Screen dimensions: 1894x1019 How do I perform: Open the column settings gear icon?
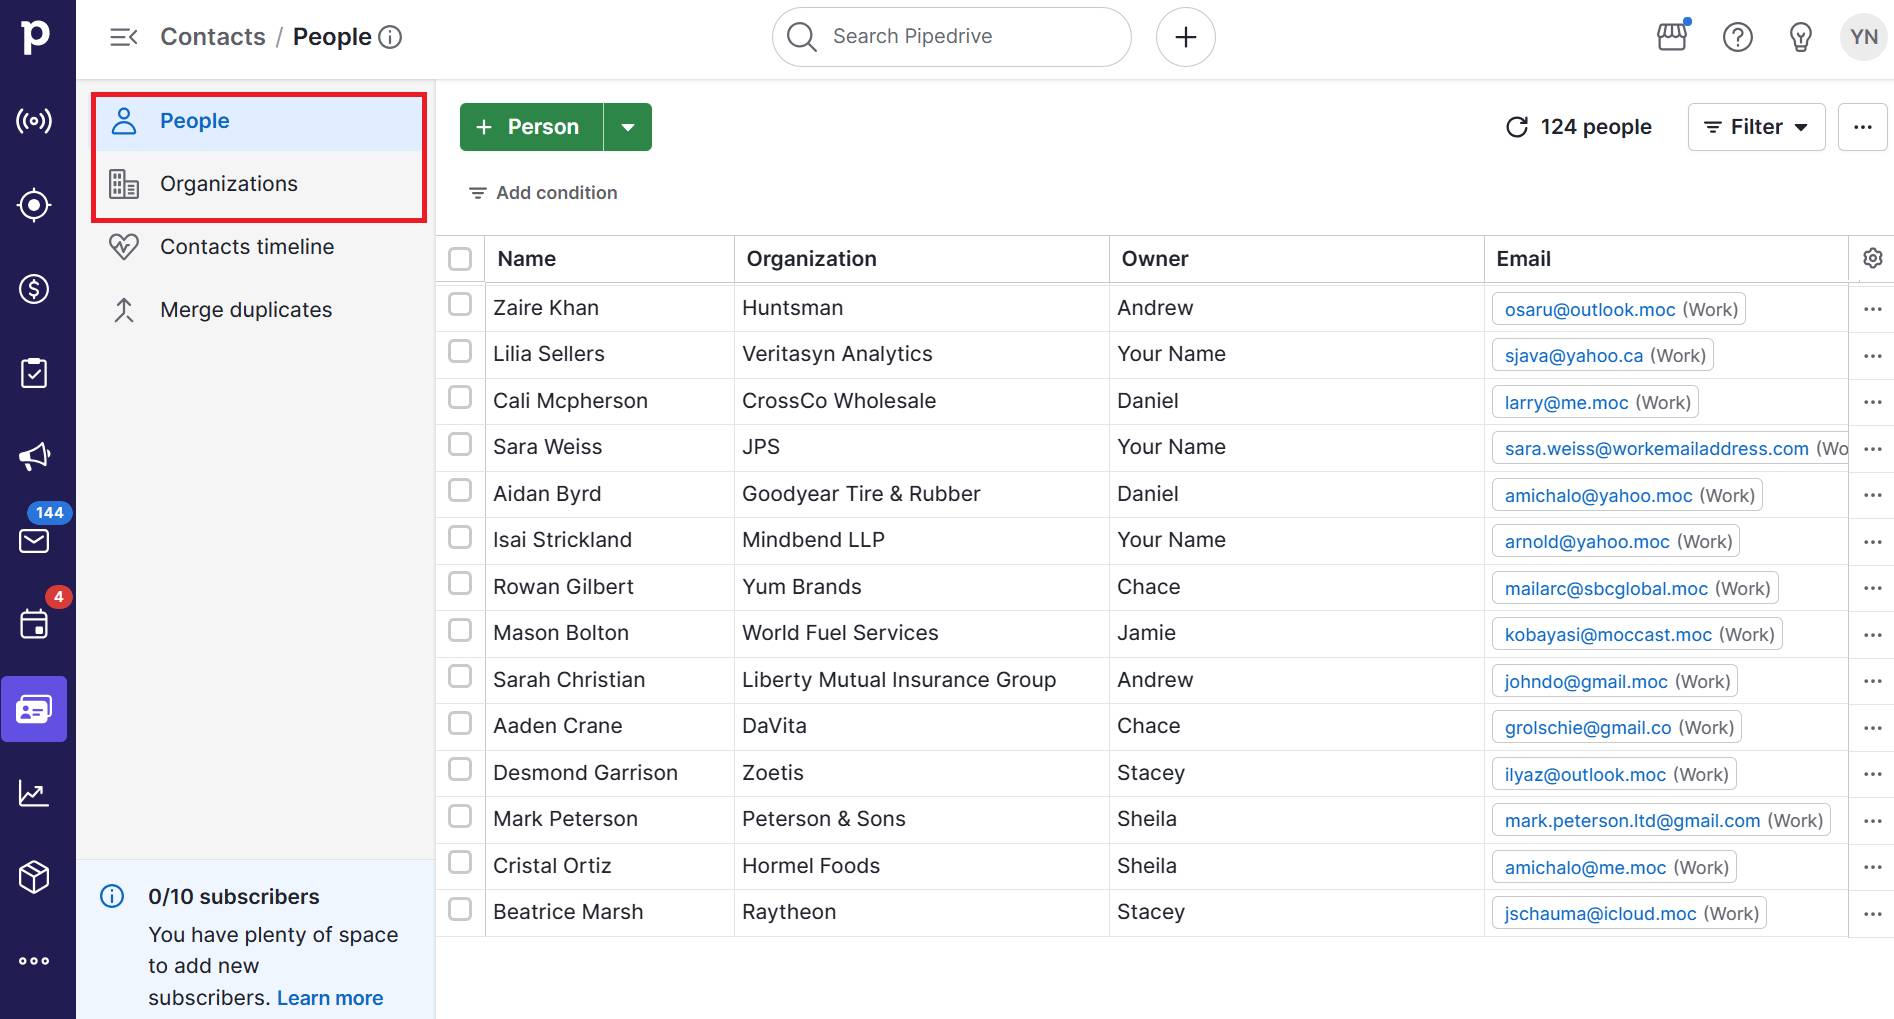1873,258
